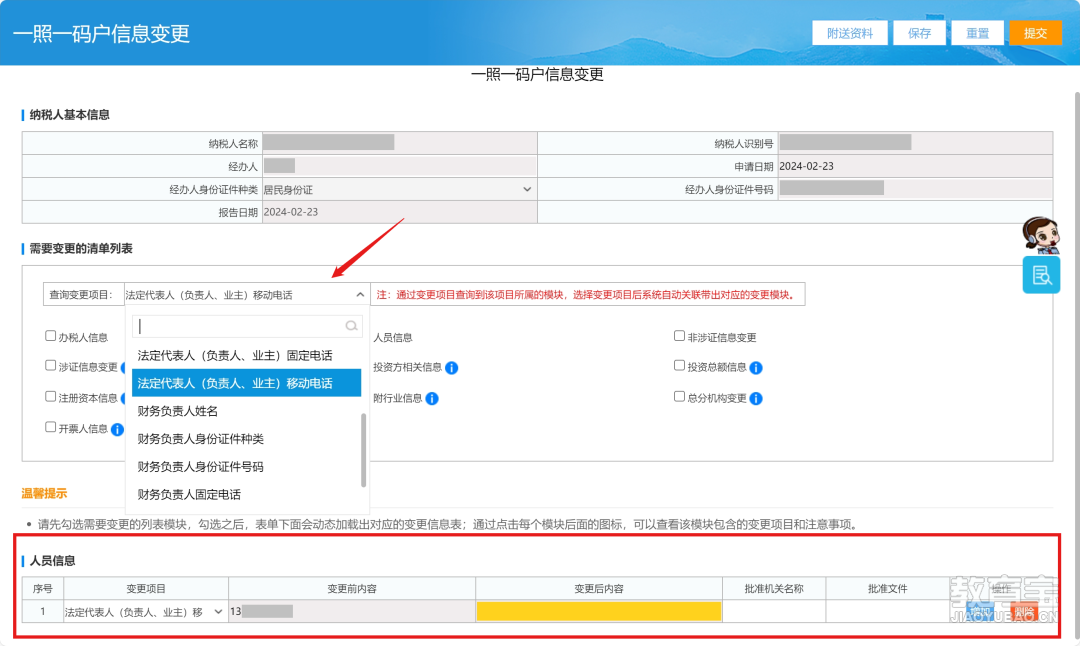Collapse the 查询变更项目 combo box
Screen dimensions: 1080x646
360,295
